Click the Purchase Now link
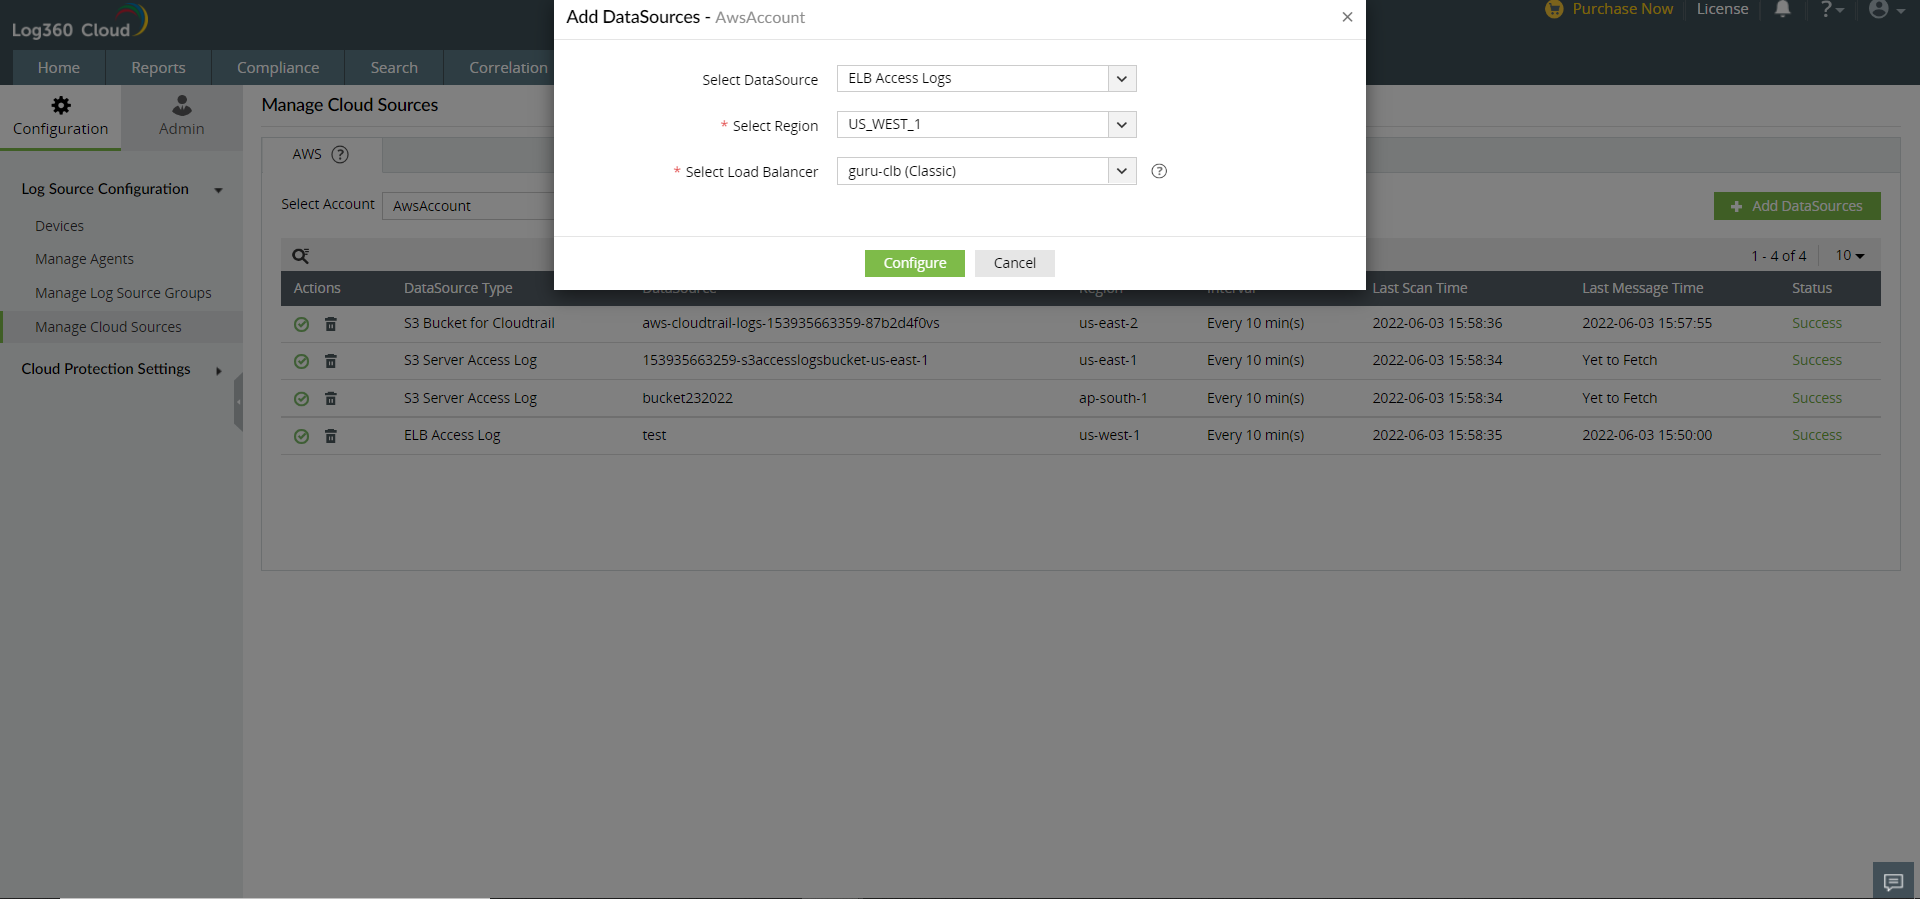Viewport: 1920px width, 899px height. pyautogui.click(x=1622, y=9)
